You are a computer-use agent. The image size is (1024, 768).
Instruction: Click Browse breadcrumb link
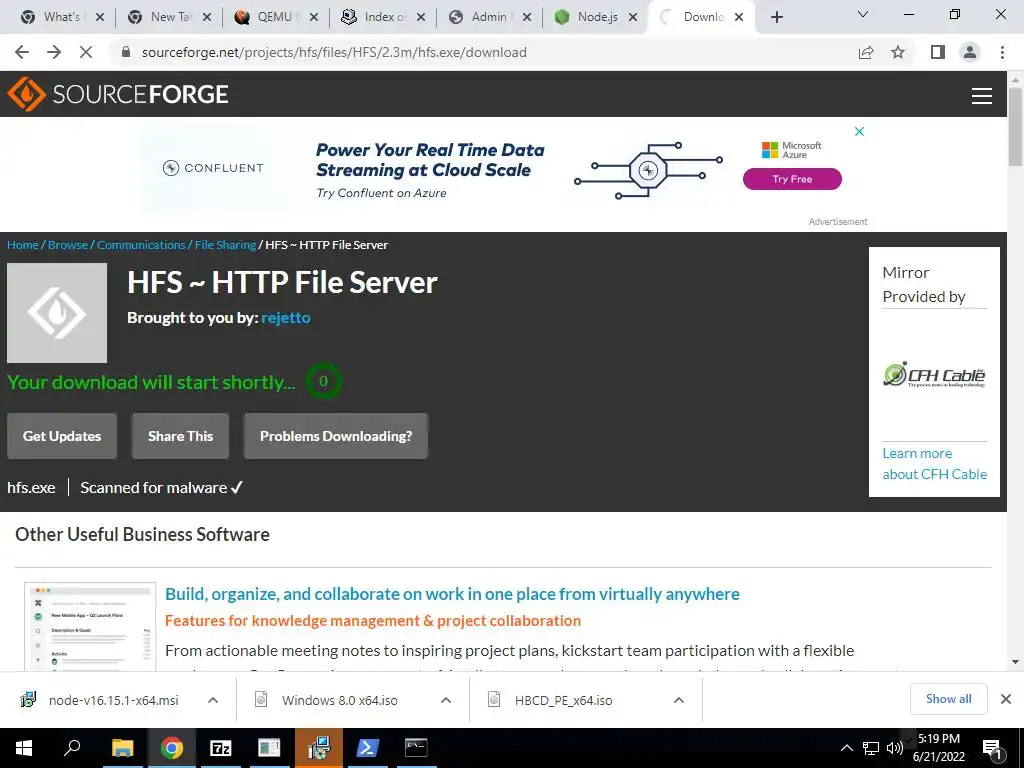click(x=68, y=245)
